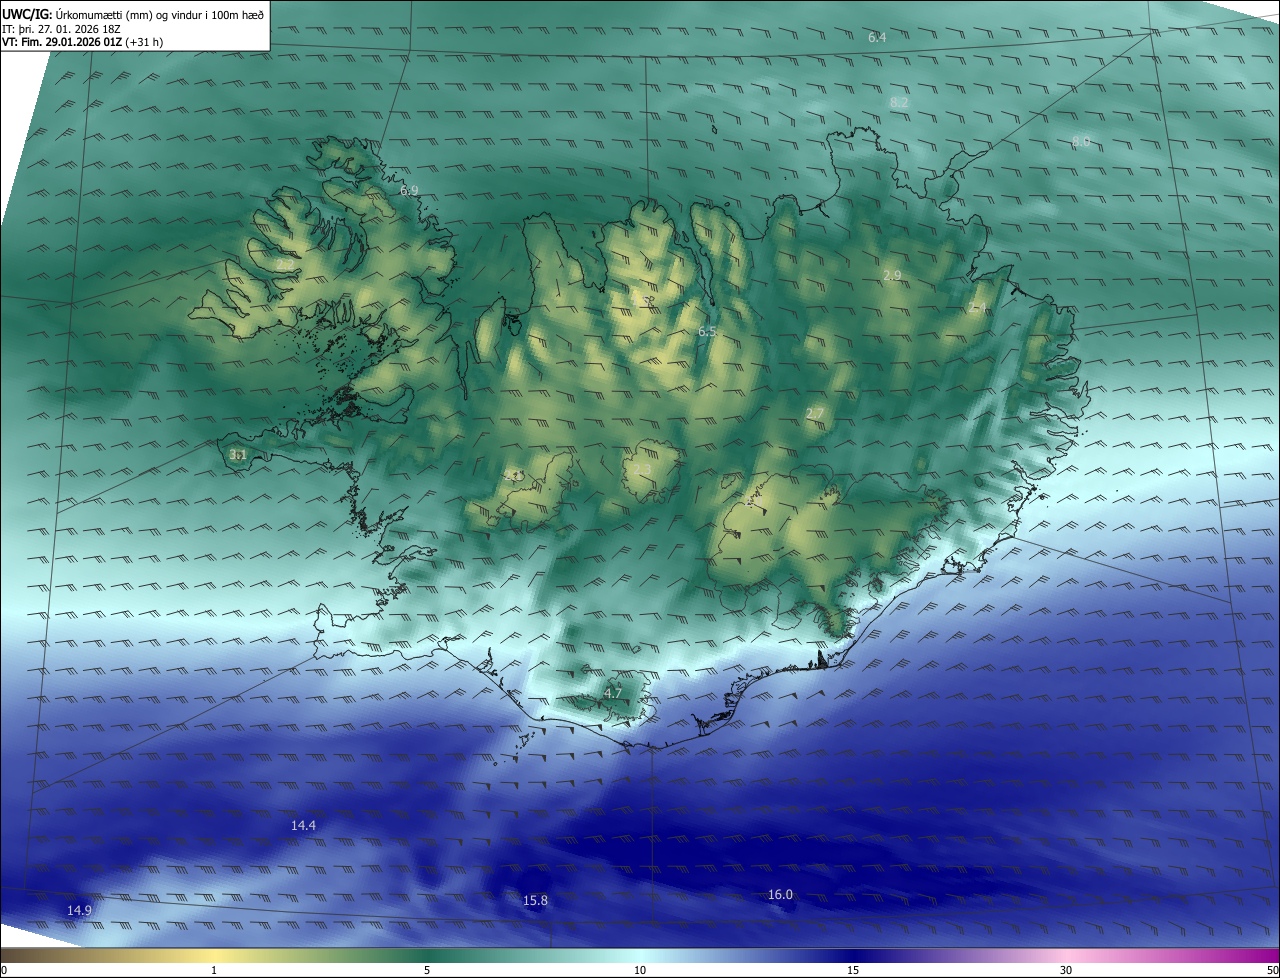The image size is (1280, 978).
Task: Click the 16.0 value label
Action: [780, 895]
